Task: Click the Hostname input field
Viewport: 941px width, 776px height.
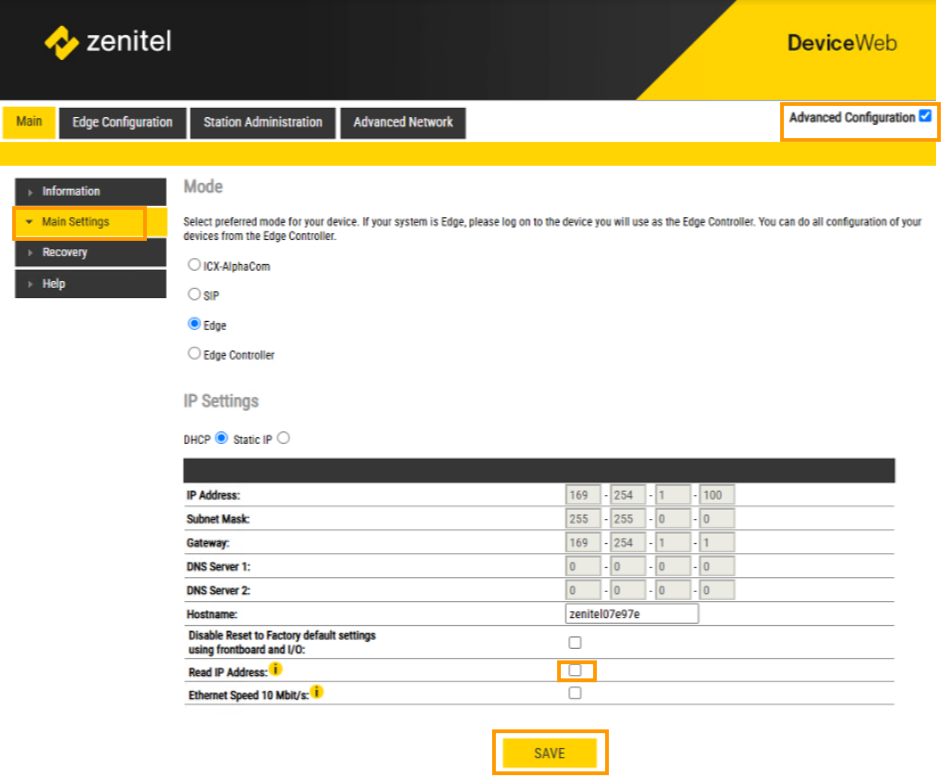Action: [x=632, y=614]
